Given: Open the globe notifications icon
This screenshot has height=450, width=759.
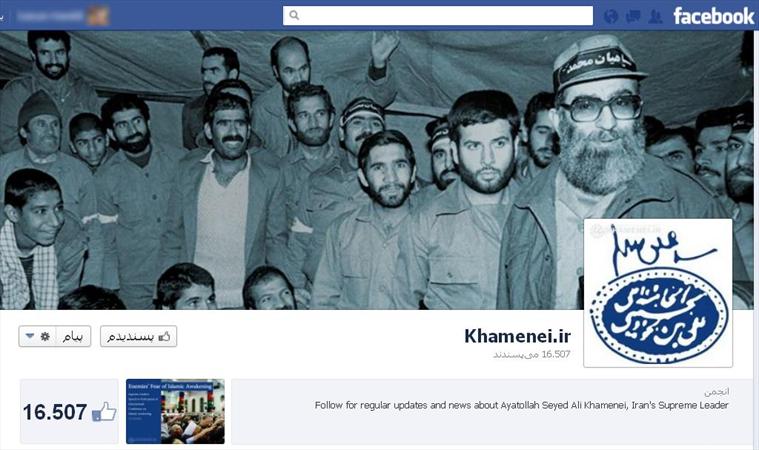Looking at the screenshot, I should point(611,16).
